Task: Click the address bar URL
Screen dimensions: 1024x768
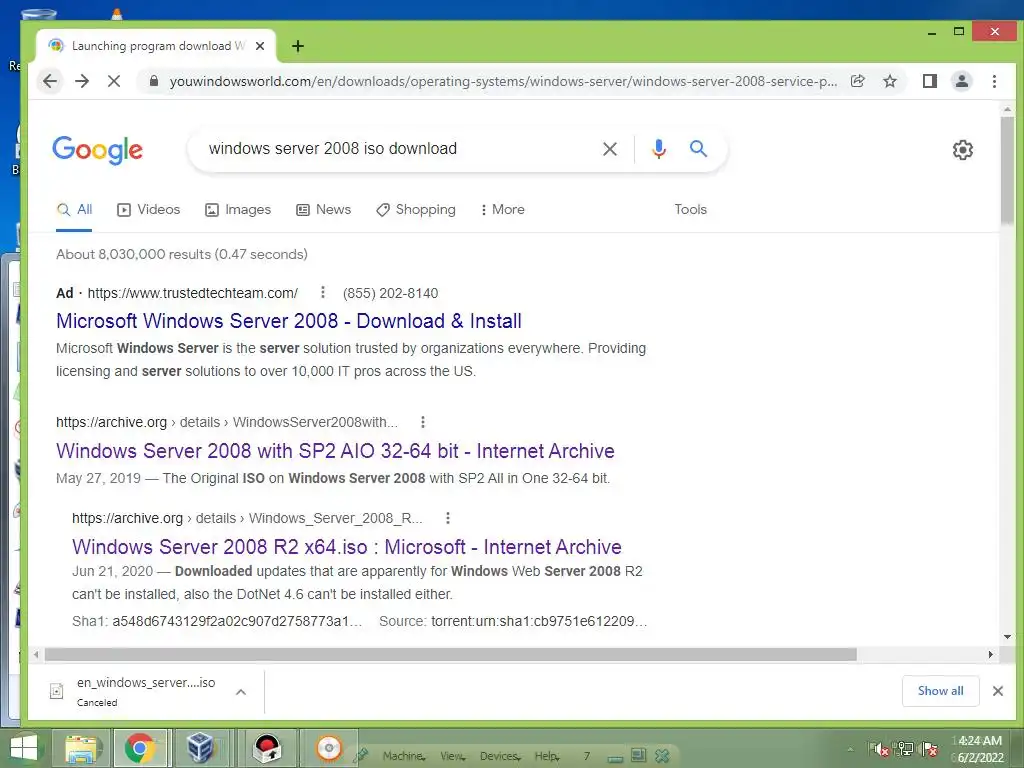Action: (503, 82)
